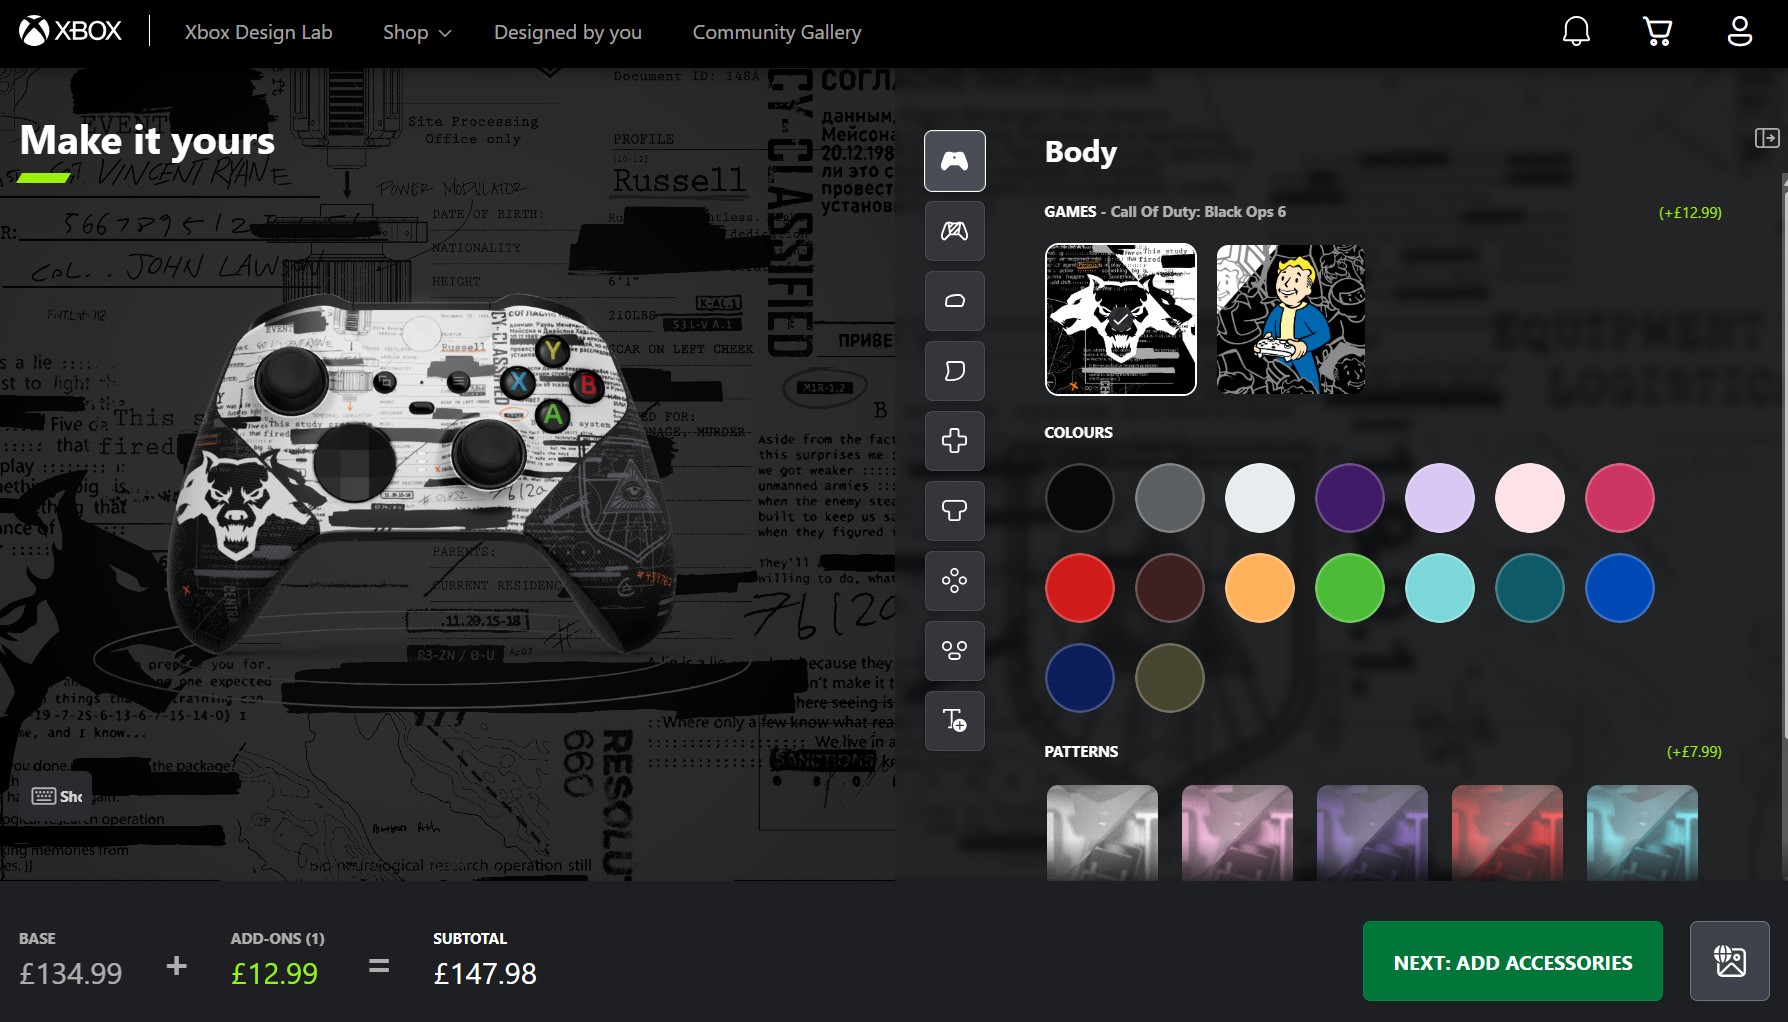Choose the navy blue body colour

[x=1080, y=678]
